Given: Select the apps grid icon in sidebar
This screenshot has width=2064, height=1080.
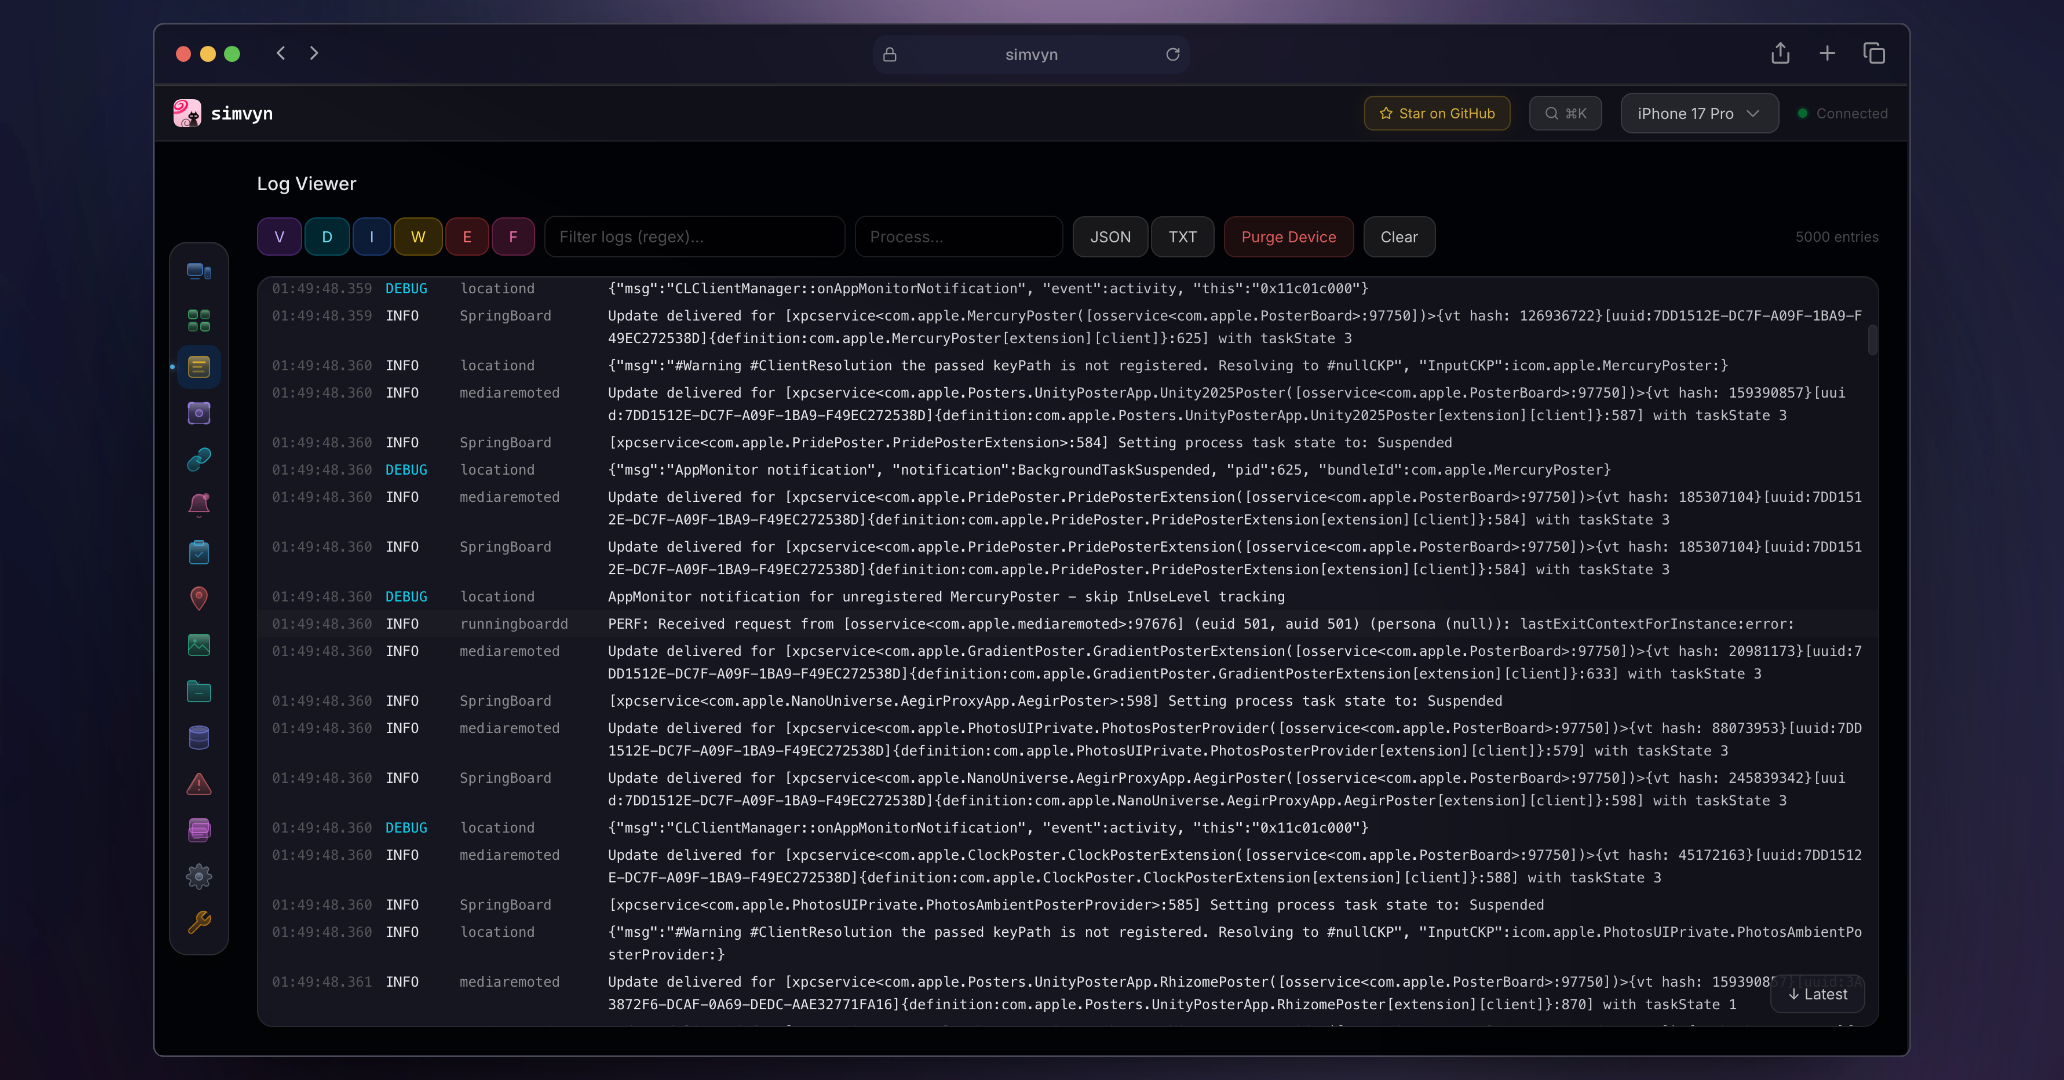Looking at the screenshot, I should click(199, 320).
